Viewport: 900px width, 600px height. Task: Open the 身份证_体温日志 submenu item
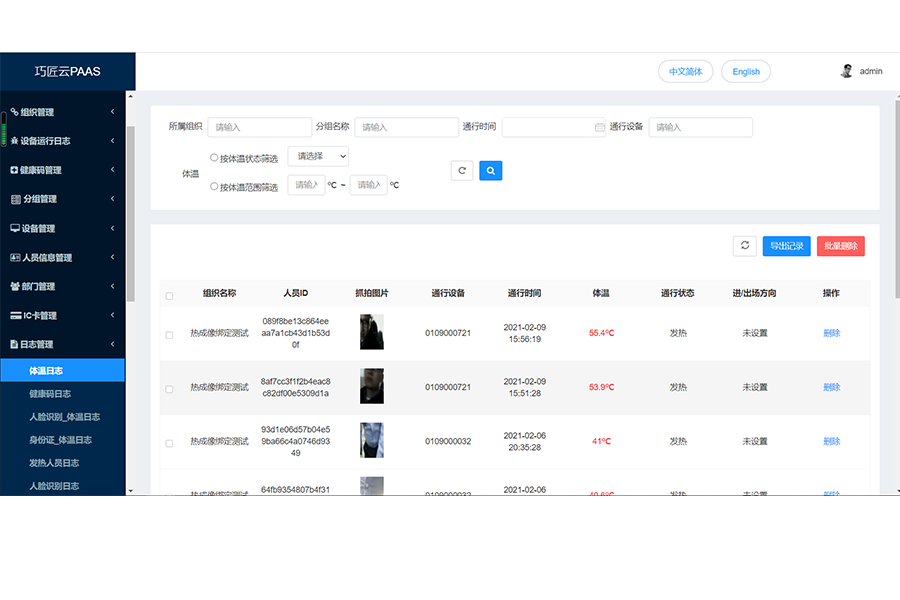[x=63, y=440]
